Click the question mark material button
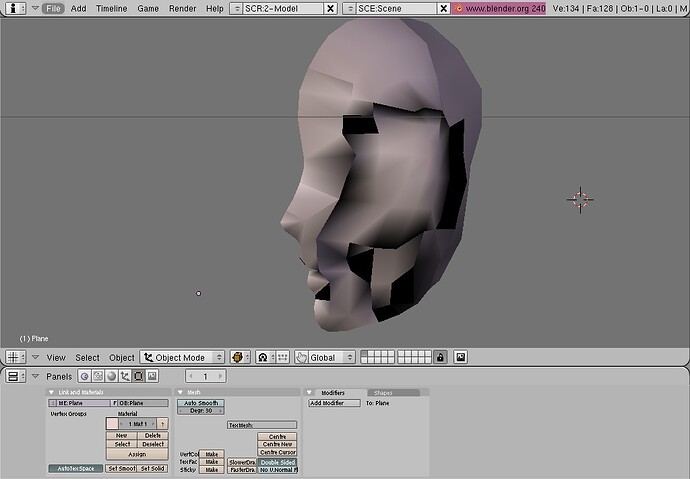The width and height of the screenshot is (690, 479). coord(162,424)
